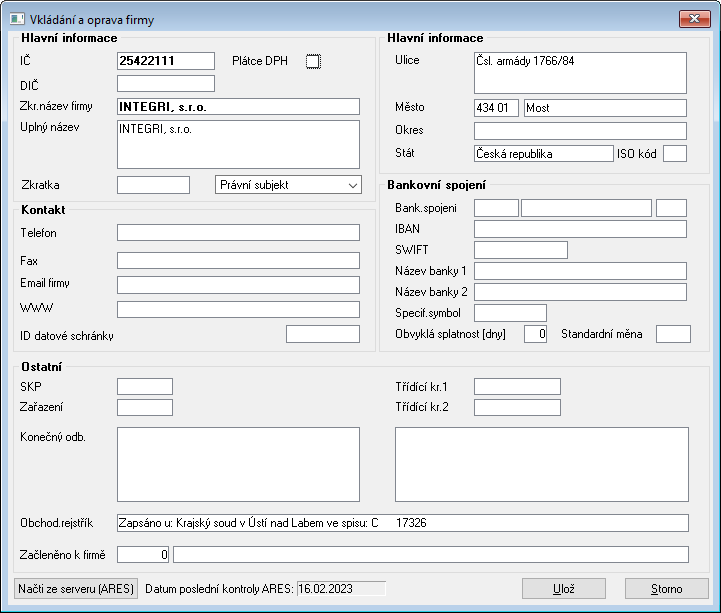
Task: Click the first Bank.spojeni prefix field
Action: [496, 208]
